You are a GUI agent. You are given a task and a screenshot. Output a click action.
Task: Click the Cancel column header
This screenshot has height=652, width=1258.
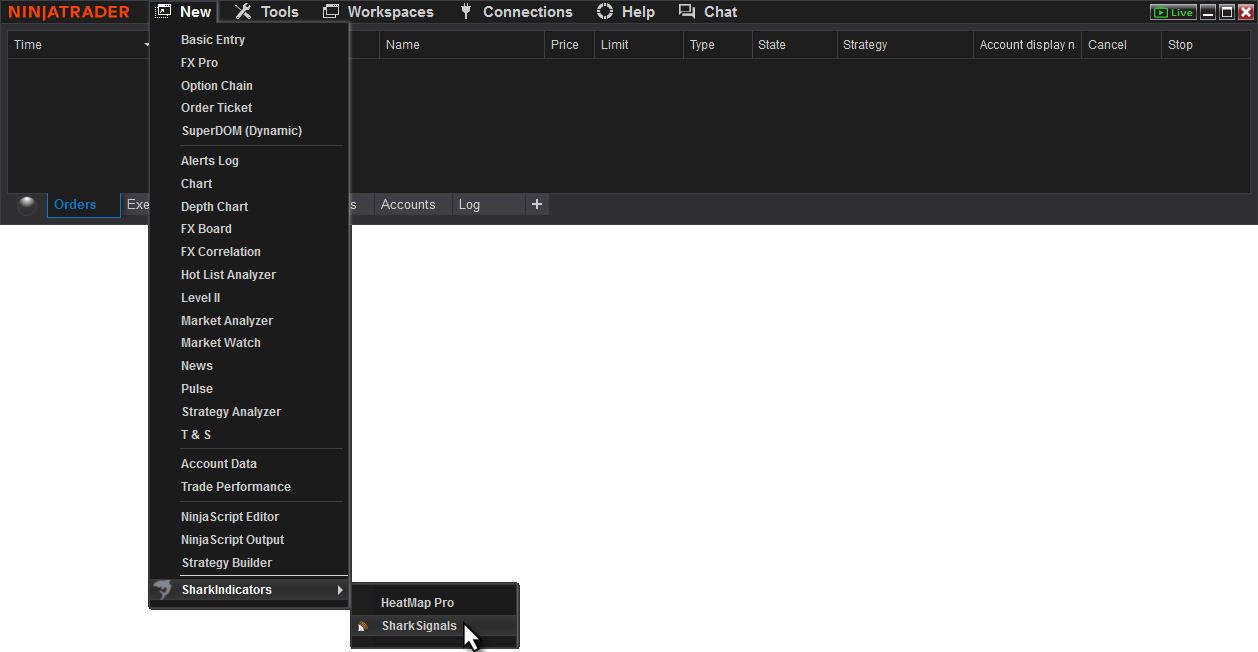click(x=1121, y=45)
